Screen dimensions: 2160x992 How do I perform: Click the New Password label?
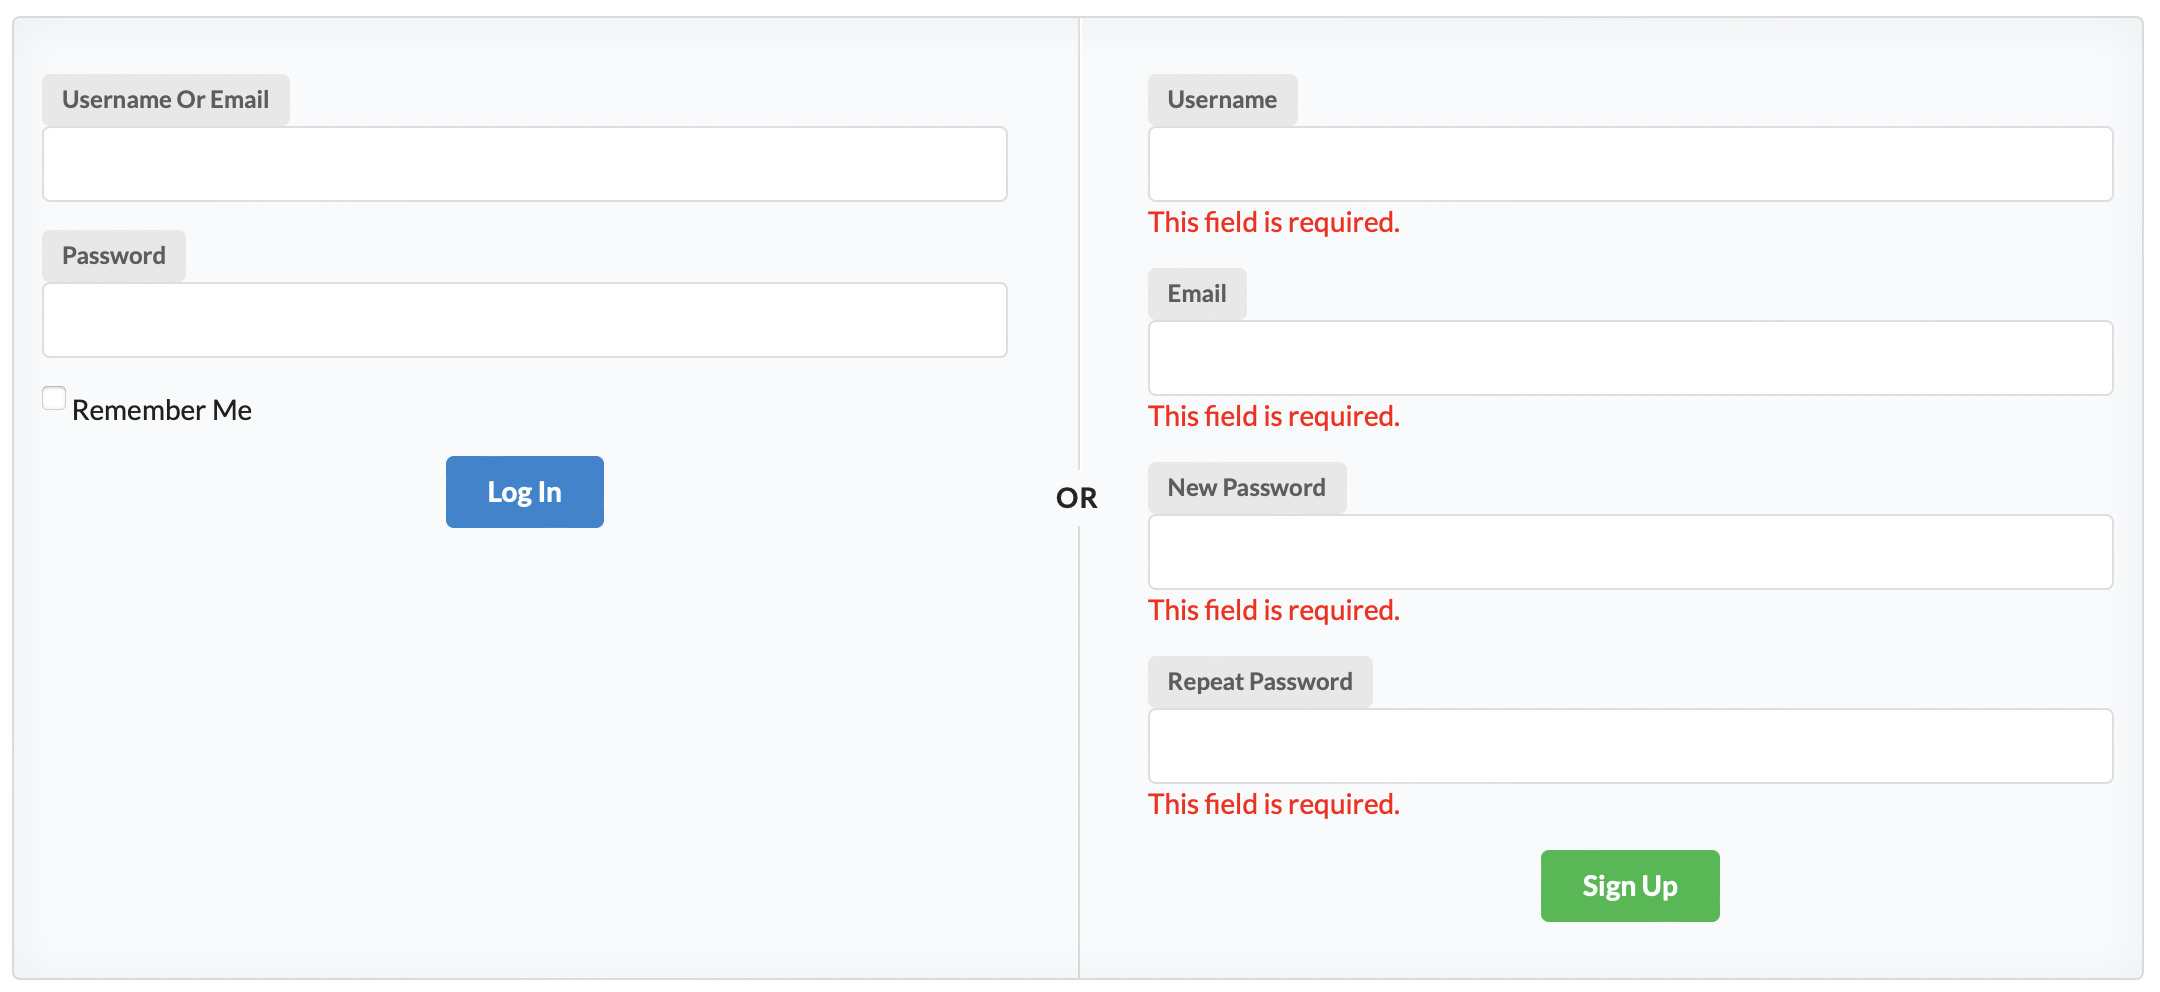click(1246, 487)
